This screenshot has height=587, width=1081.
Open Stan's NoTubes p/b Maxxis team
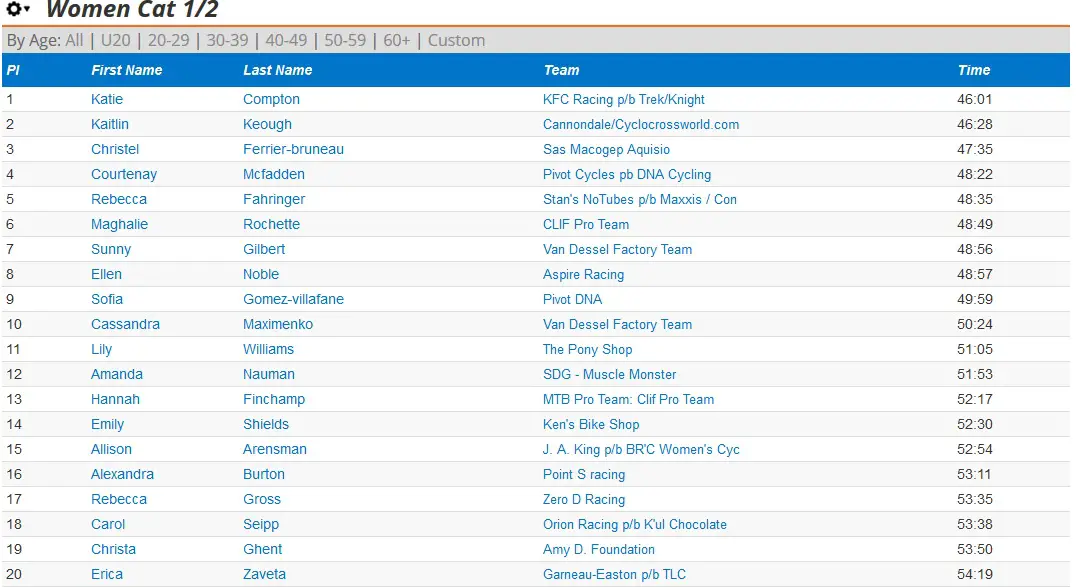pyautogui.click(x=640, y=199)
